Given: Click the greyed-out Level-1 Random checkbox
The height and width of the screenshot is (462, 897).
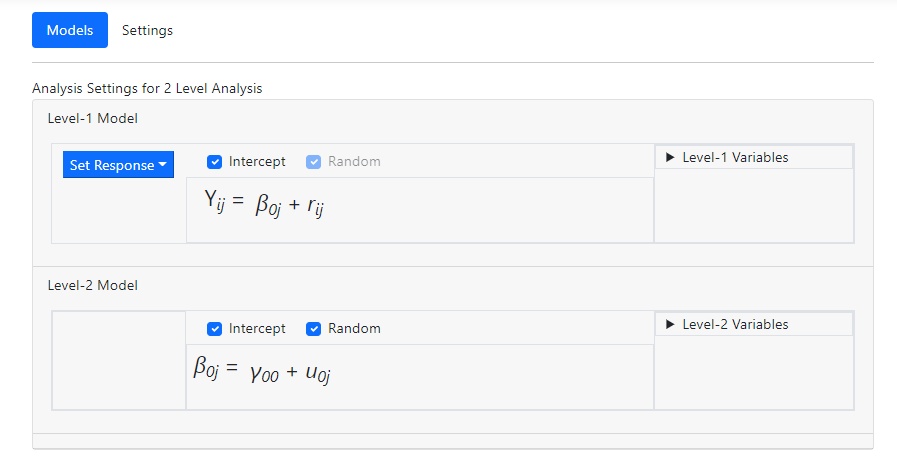Looking at the screenshot, I should coord(314,162).
